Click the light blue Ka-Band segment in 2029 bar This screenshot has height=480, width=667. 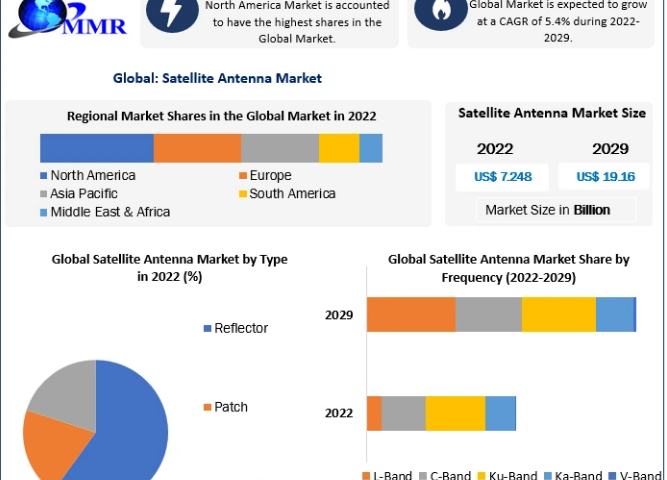[x=615, y=314]
